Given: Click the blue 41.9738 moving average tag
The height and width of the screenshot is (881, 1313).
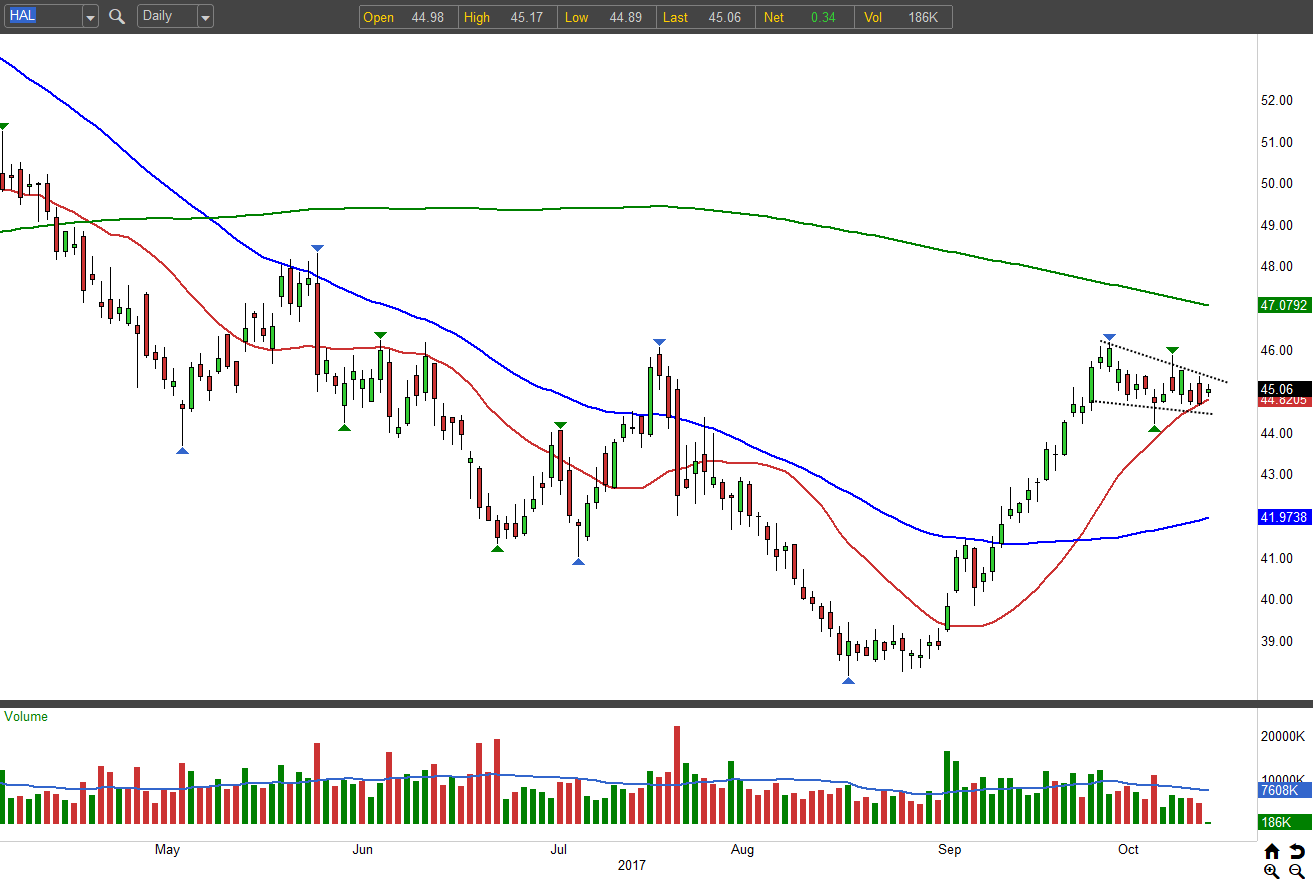Looking at the screenshot, I should tap(1284, 517).
